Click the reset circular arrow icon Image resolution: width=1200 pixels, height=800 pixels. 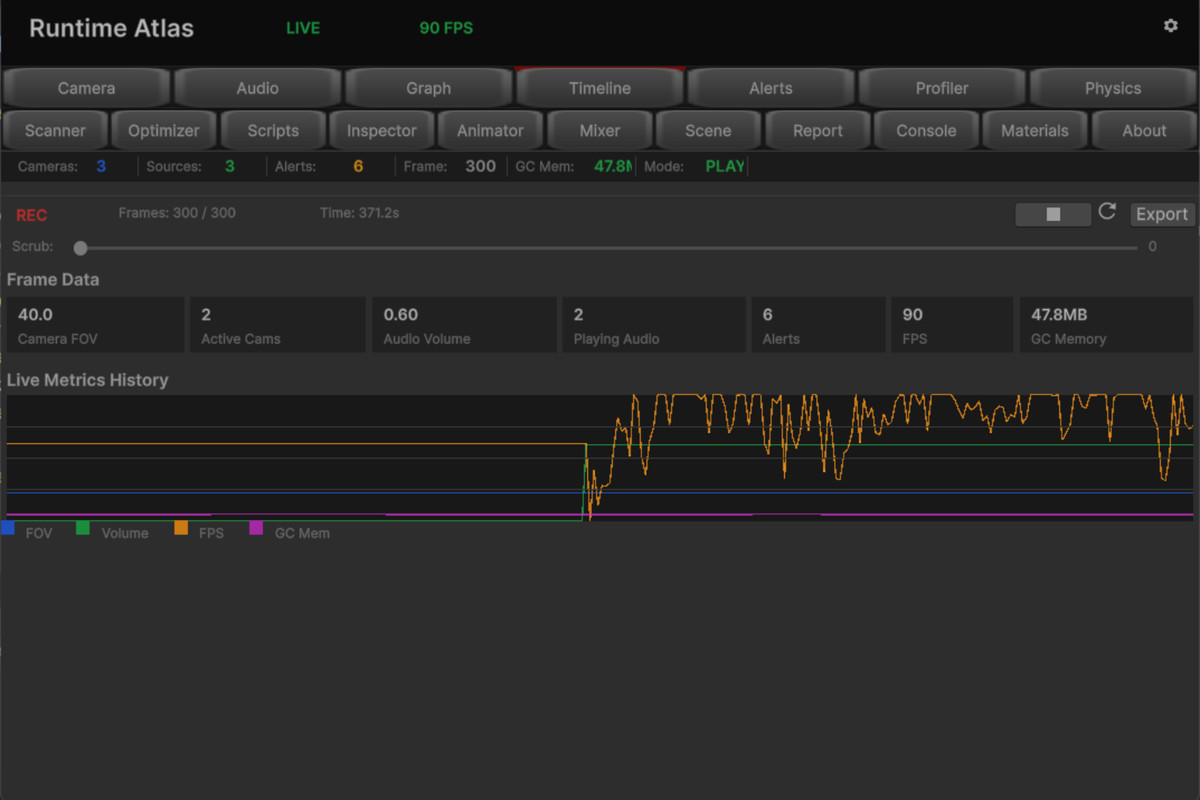click(1107, 212)
